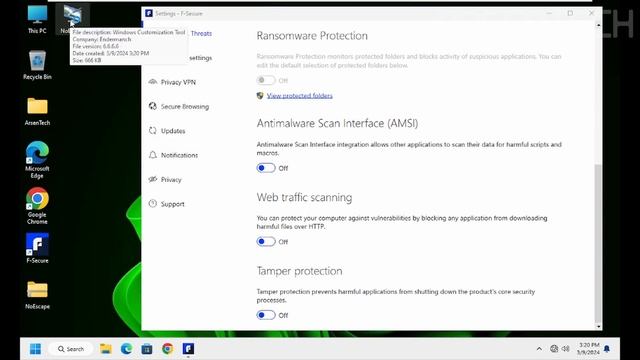Open the notification bell in taskbar
Screen dimensions: 640x360
tap(607, 349)
